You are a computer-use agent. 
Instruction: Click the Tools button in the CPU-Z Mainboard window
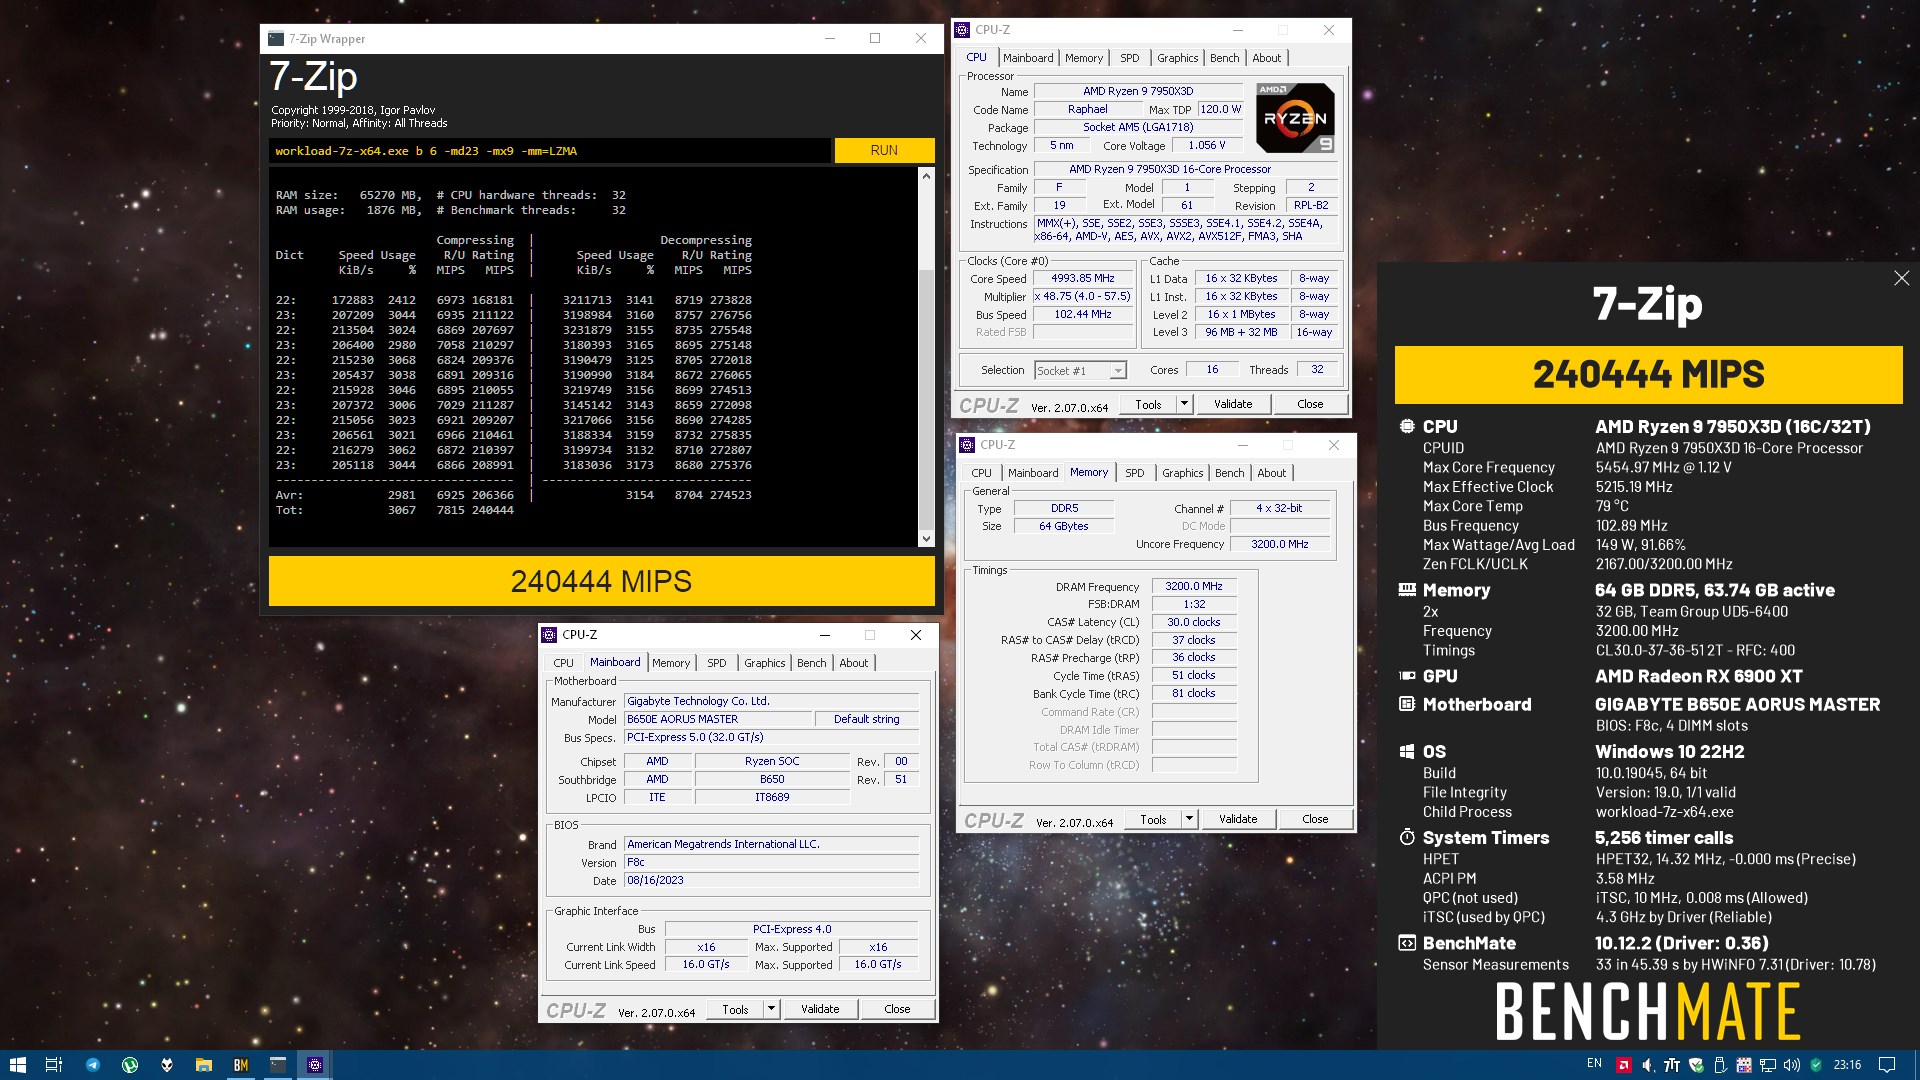(x=735, y=1009)
